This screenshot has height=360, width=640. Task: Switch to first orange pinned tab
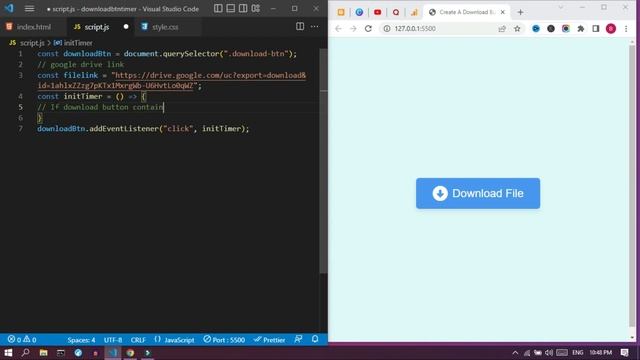coord(341,12)
